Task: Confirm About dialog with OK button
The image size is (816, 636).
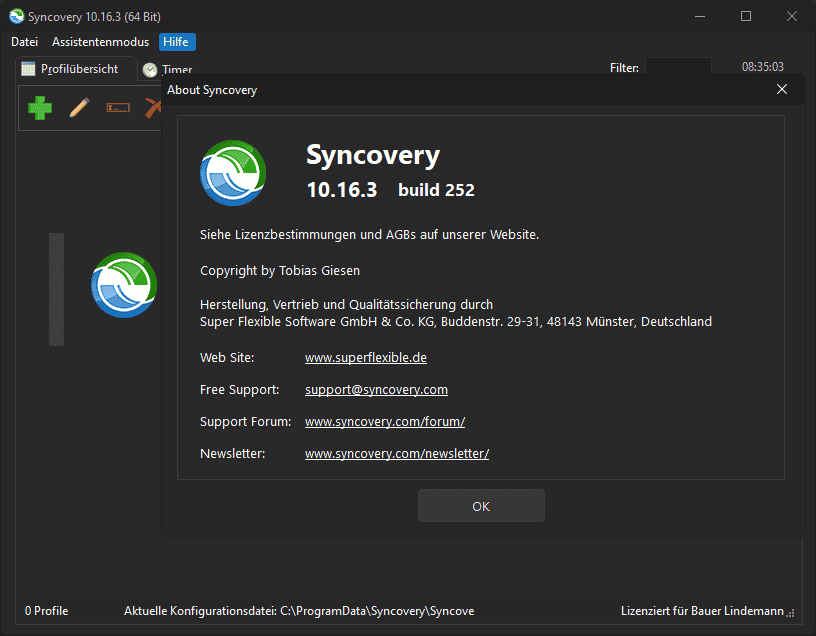Action: click(481, 506)
